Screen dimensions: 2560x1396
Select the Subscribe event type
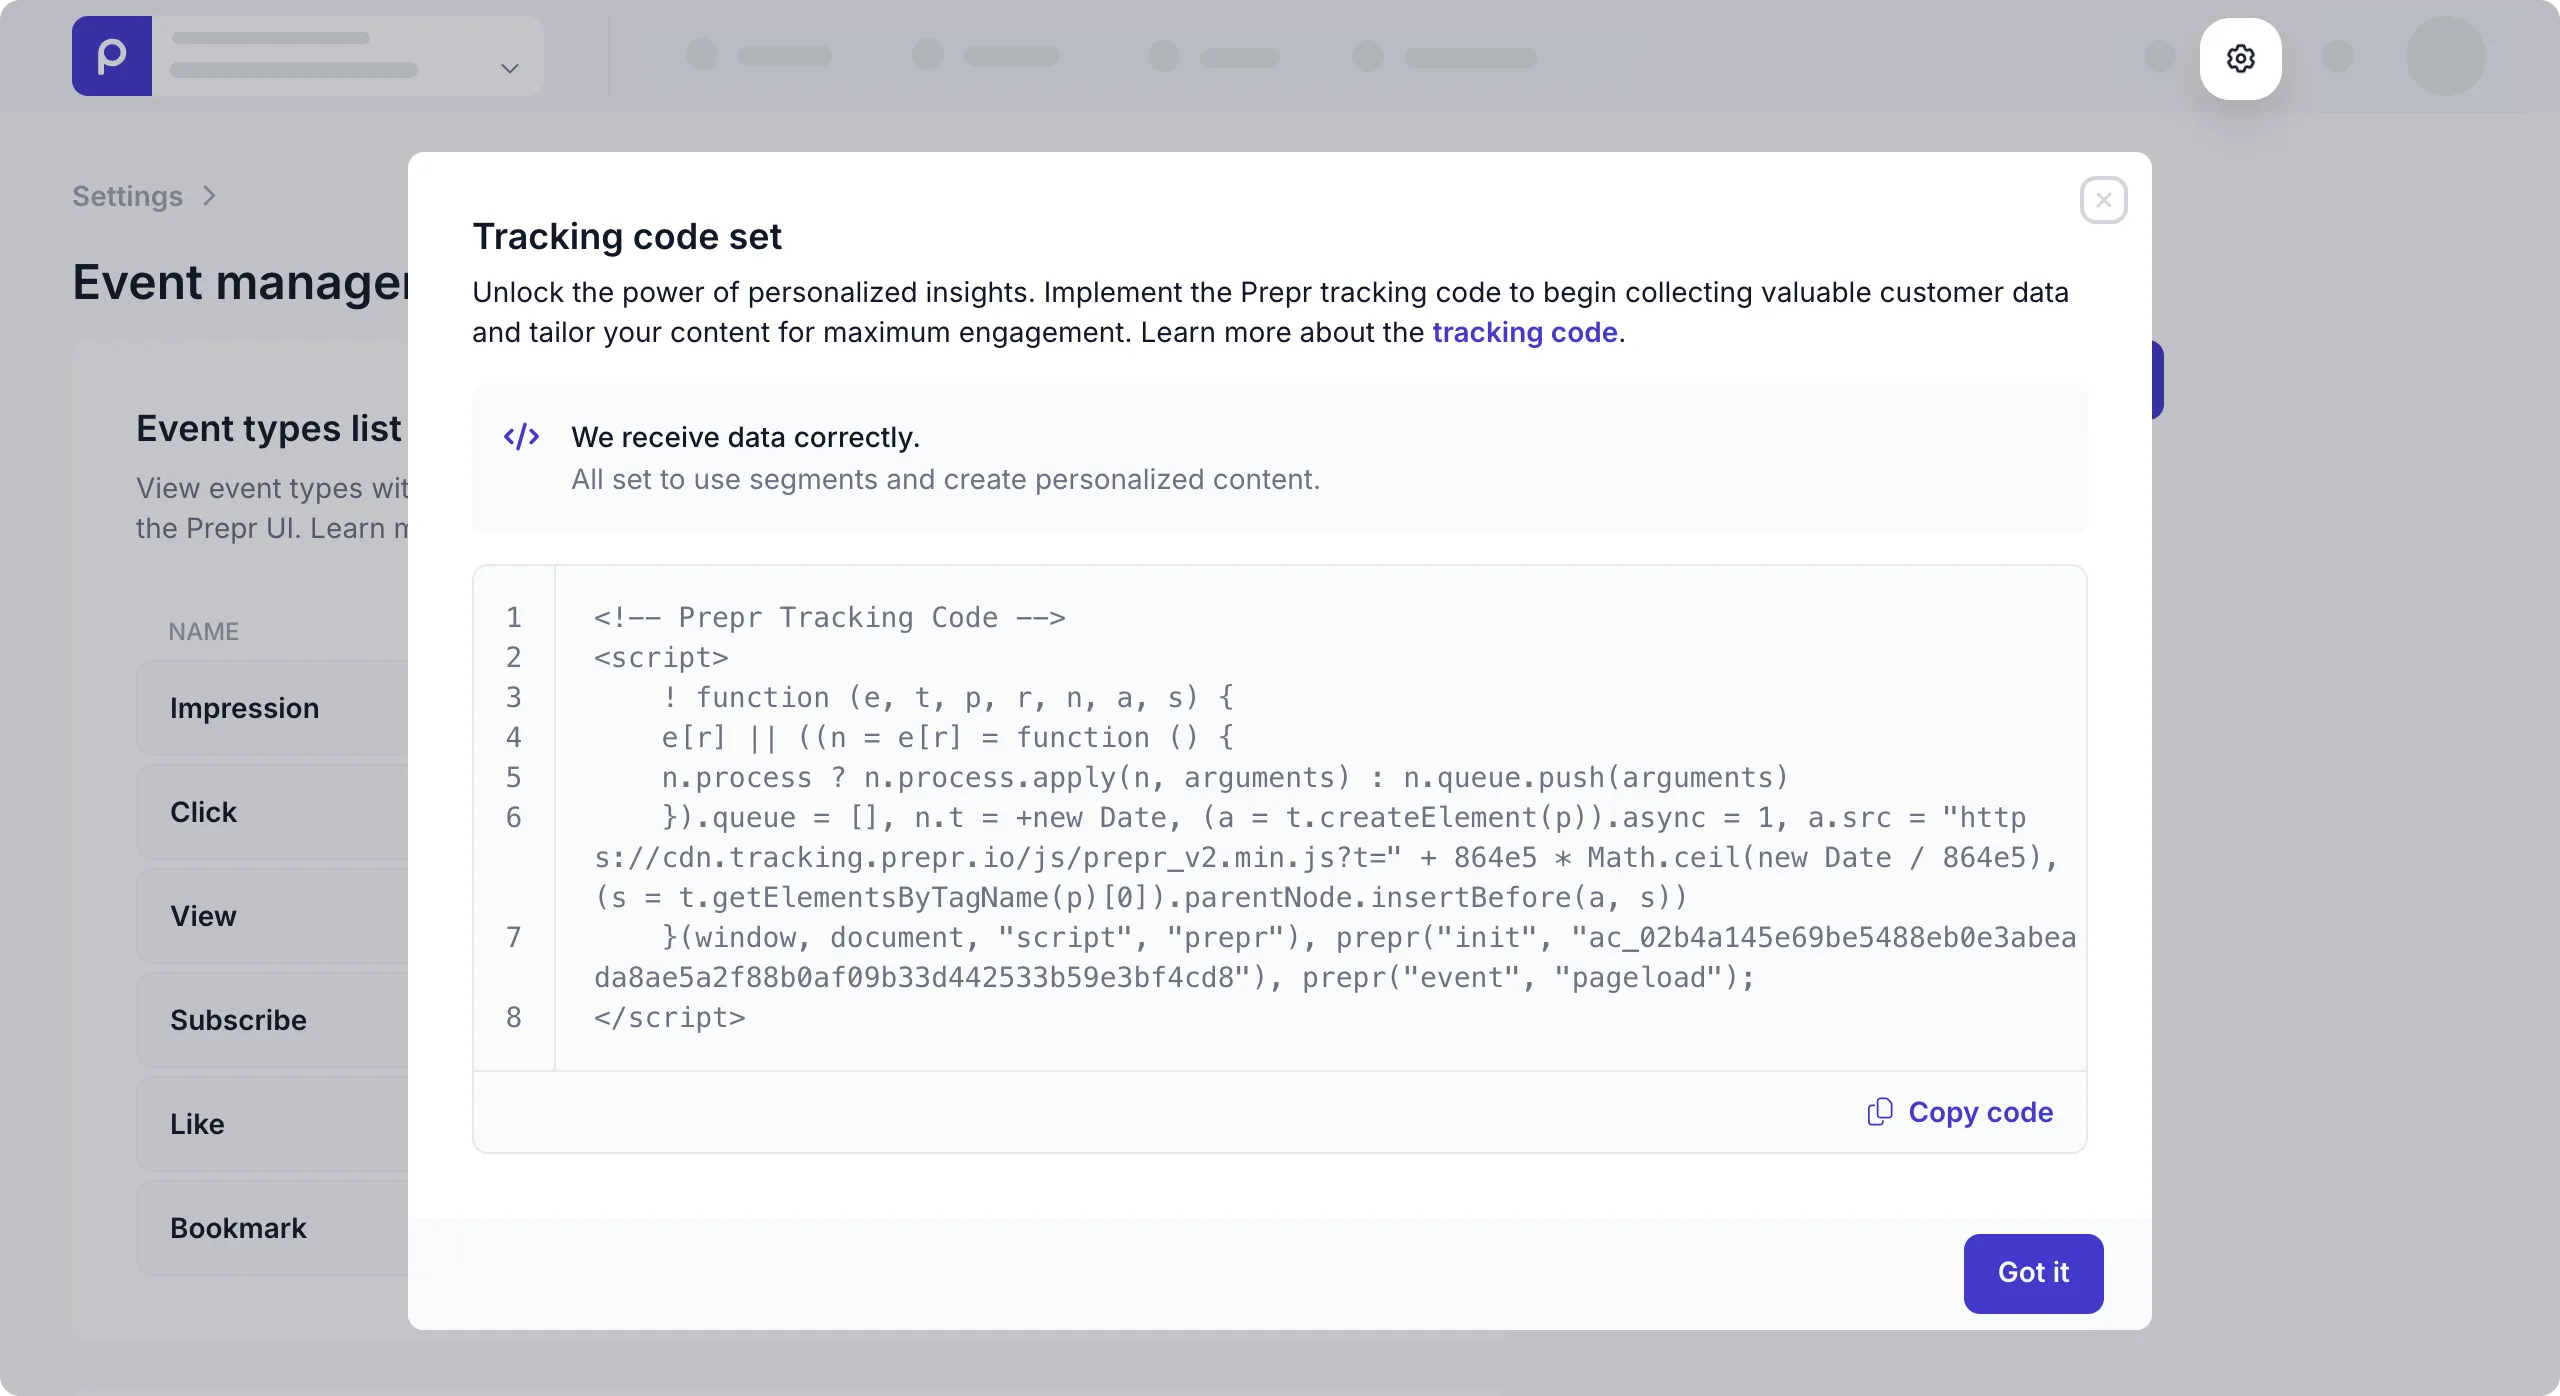pyautogui.click(x=239, y=1020)
